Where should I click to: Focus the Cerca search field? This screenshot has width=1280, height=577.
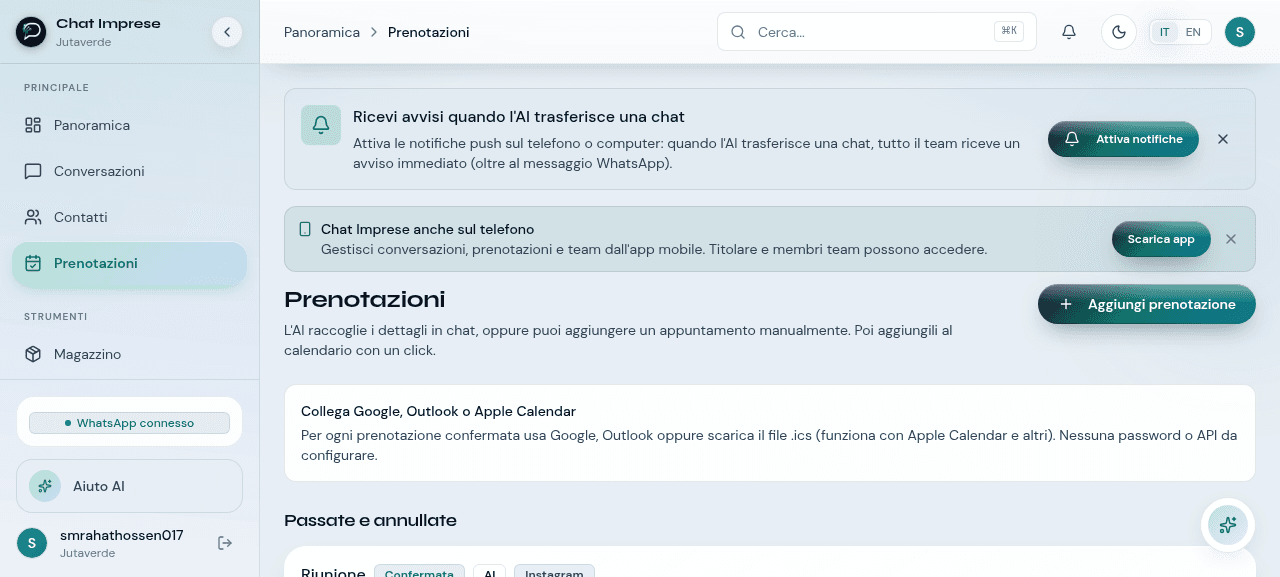[877, 32]
